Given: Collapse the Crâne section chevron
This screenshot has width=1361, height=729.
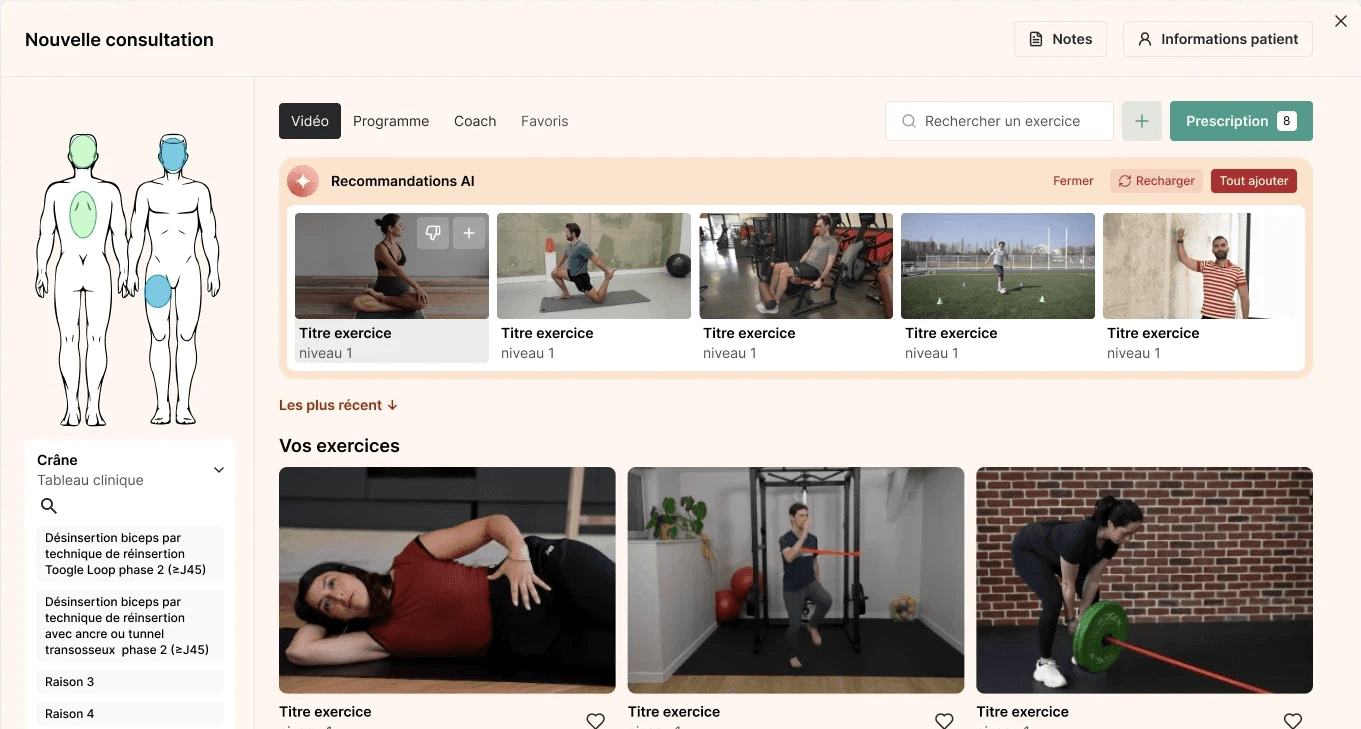Looking at the screenshot, I should (219, 470).
